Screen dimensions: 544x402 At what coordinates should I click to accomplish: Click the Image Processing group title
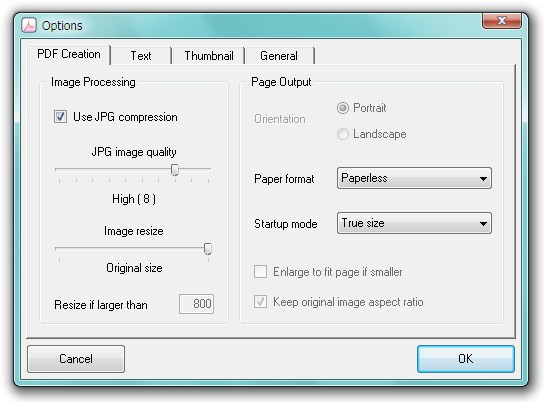pos(93,82)
